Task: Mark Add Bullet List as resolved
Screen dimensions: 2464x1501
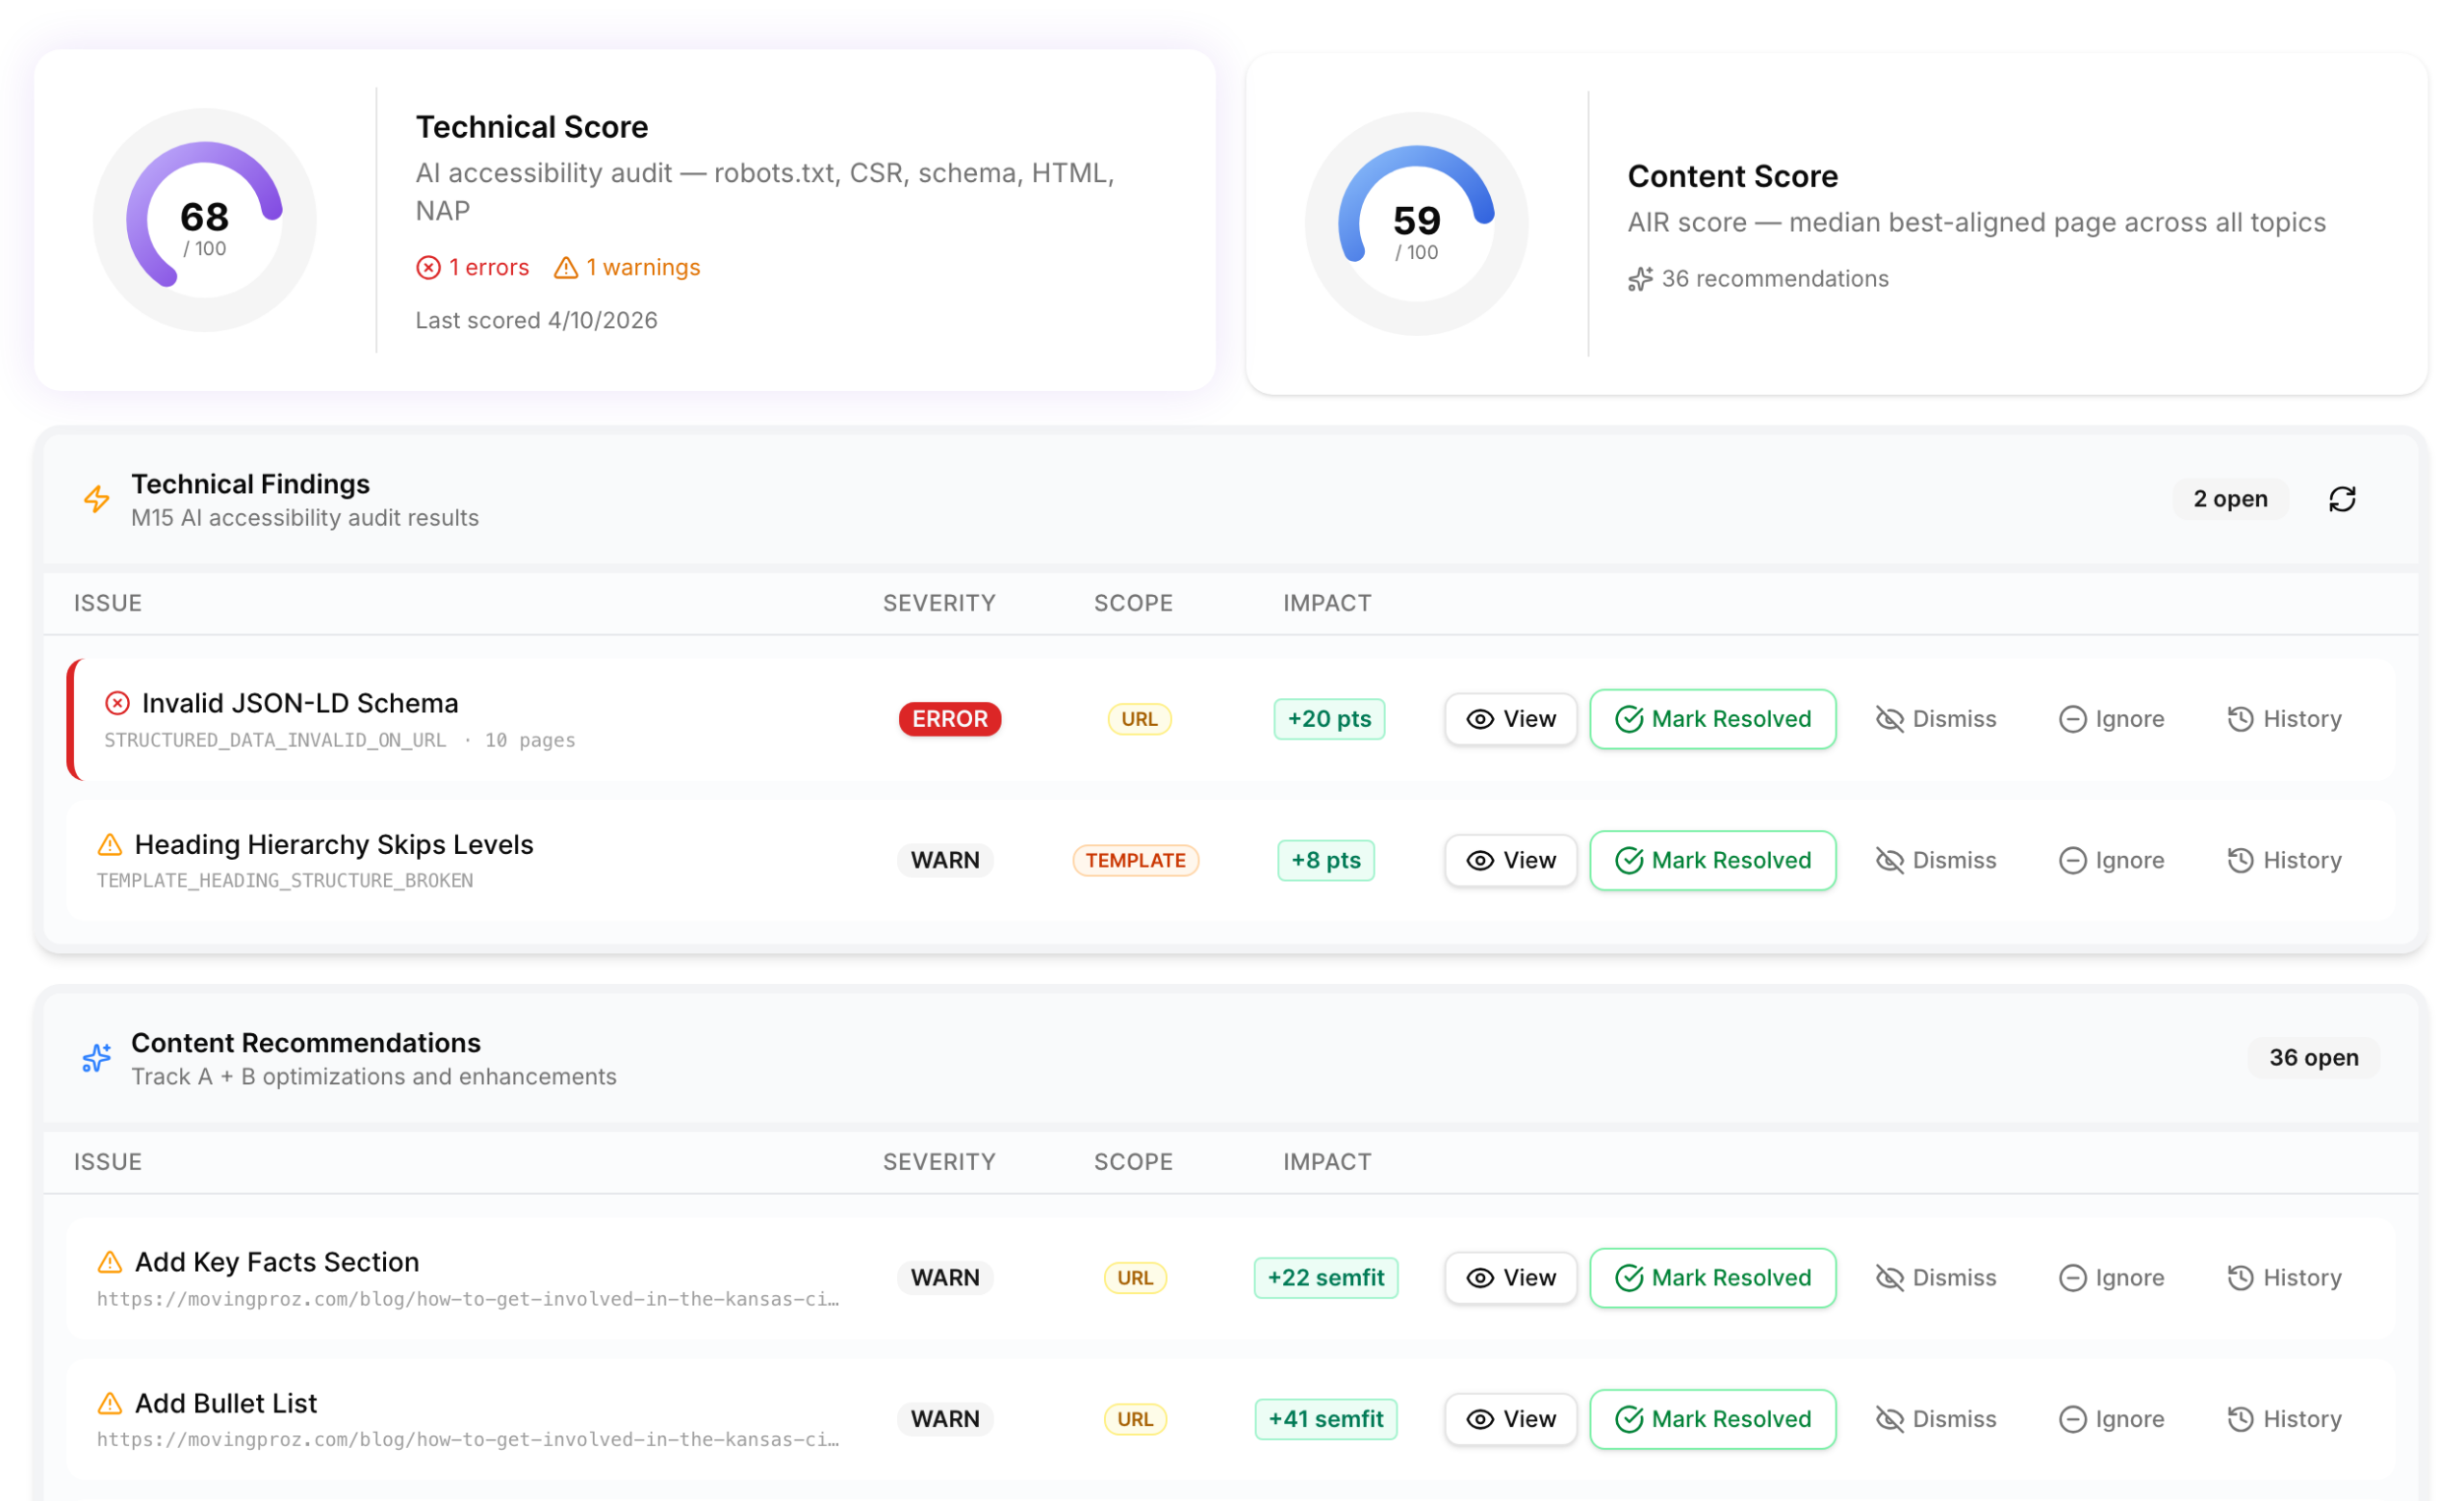Action: [x=1713, y=1419]
